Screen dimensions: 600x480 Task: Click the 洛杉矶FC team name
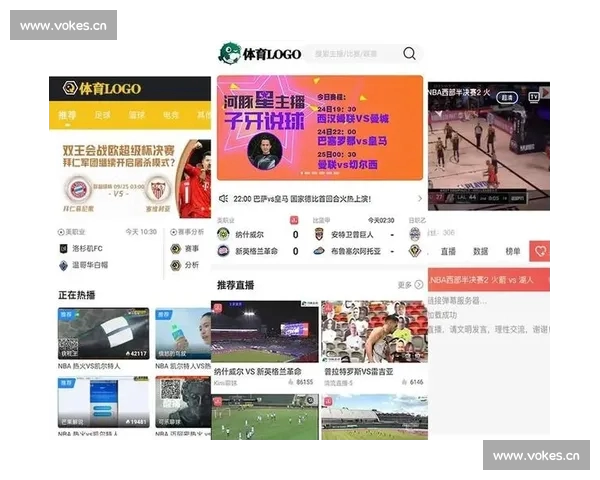(87, 248)
